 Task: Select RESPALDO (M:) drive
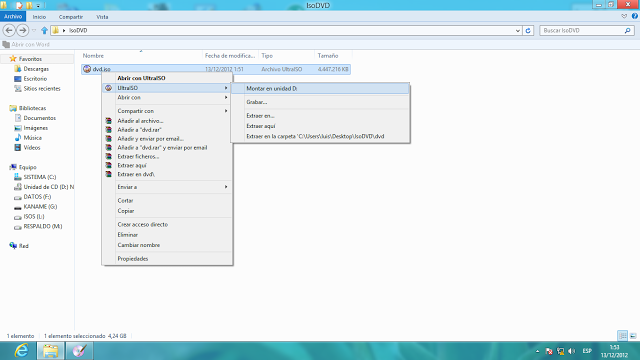click(42, 226)
